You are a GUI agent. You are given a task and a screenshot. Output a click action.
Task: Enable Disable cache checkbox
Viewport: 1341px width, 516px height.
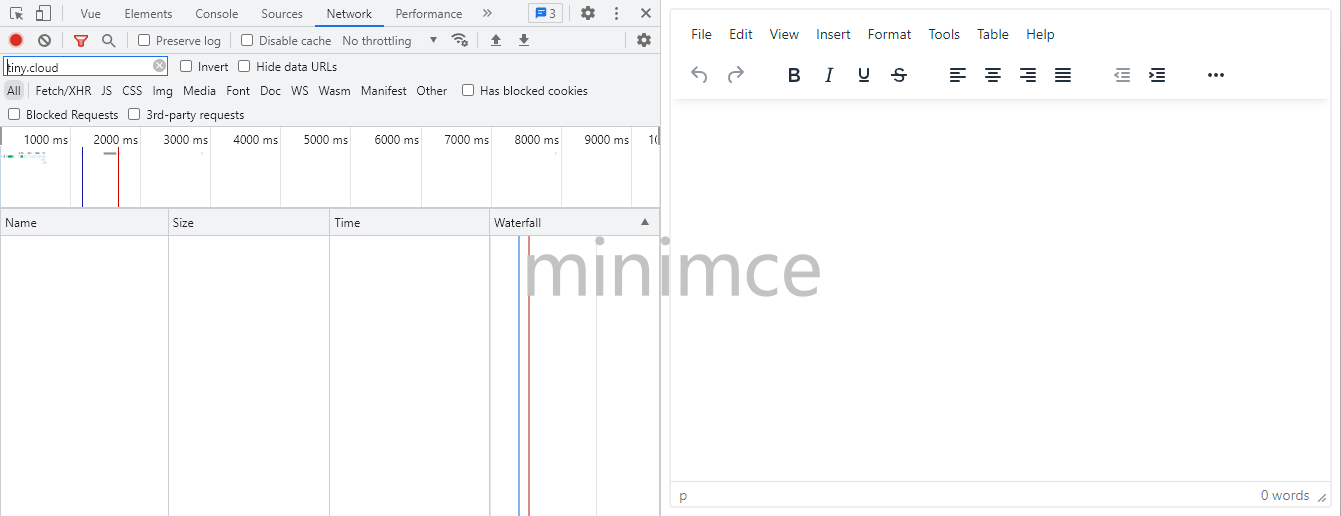tap(247, 40)
